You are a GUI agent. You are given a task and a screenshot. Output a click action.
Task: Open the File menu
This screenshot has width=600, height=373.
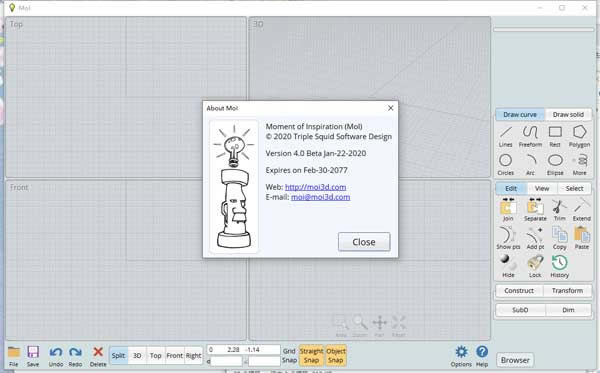(x=14, y=356)
